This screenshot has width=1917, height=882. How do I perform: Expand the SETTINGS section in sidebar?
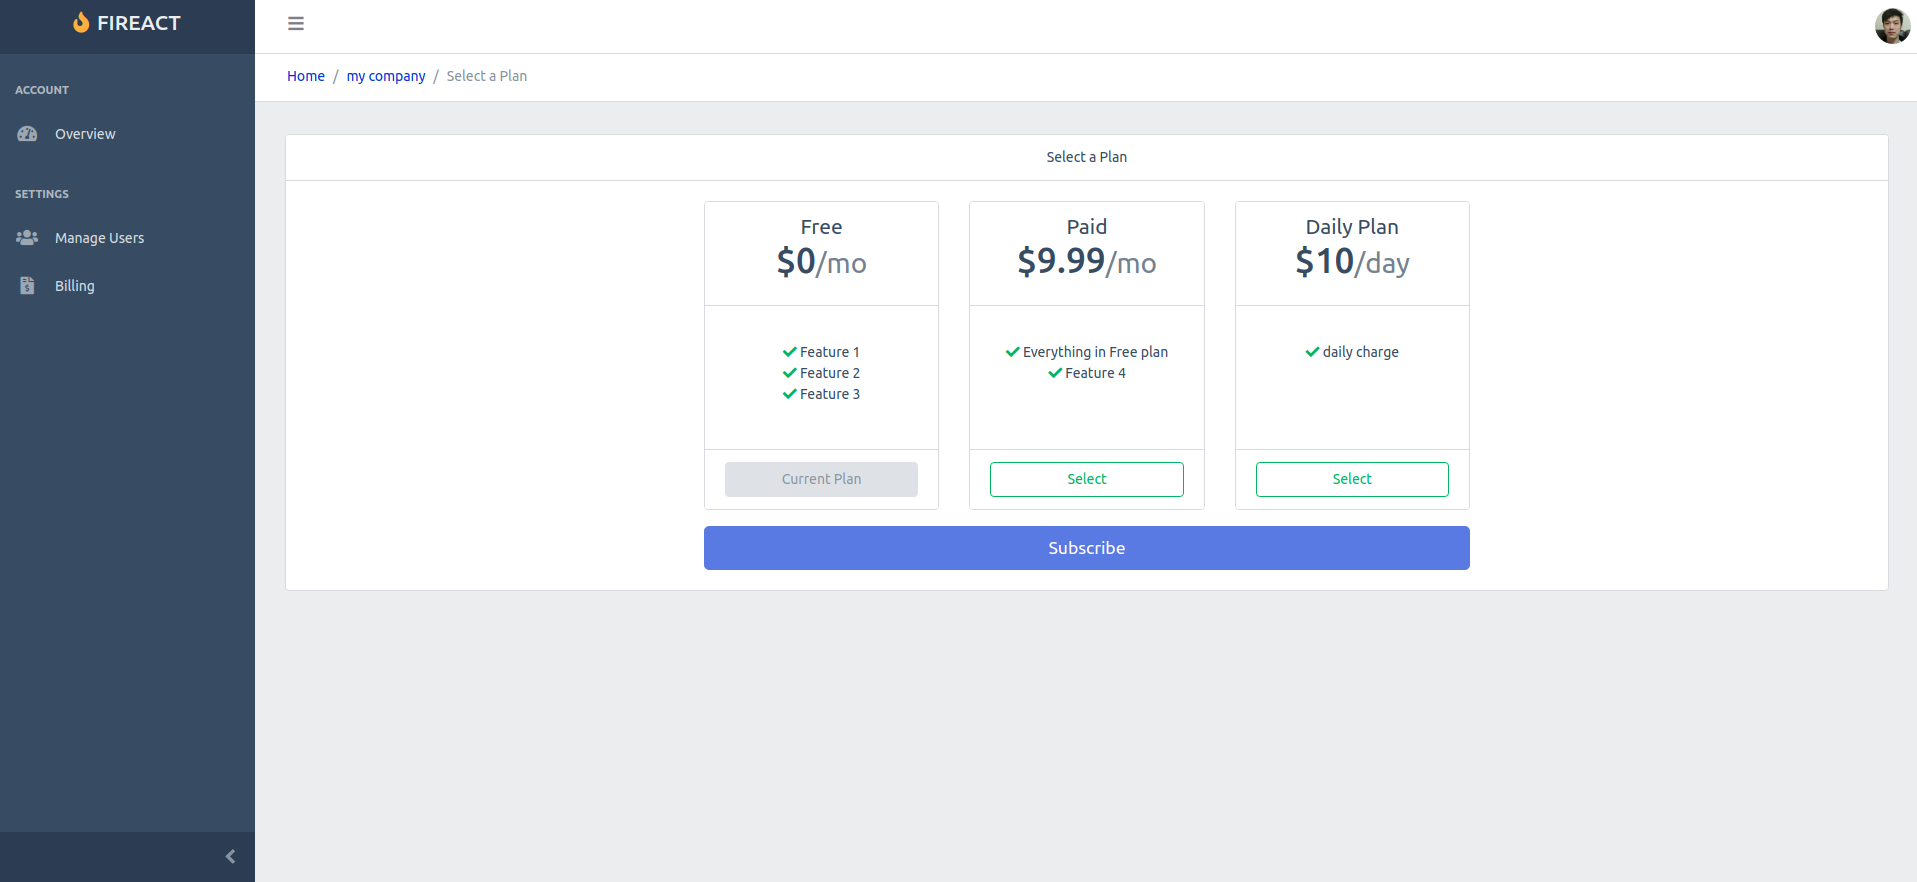click(x=41, y=194)
